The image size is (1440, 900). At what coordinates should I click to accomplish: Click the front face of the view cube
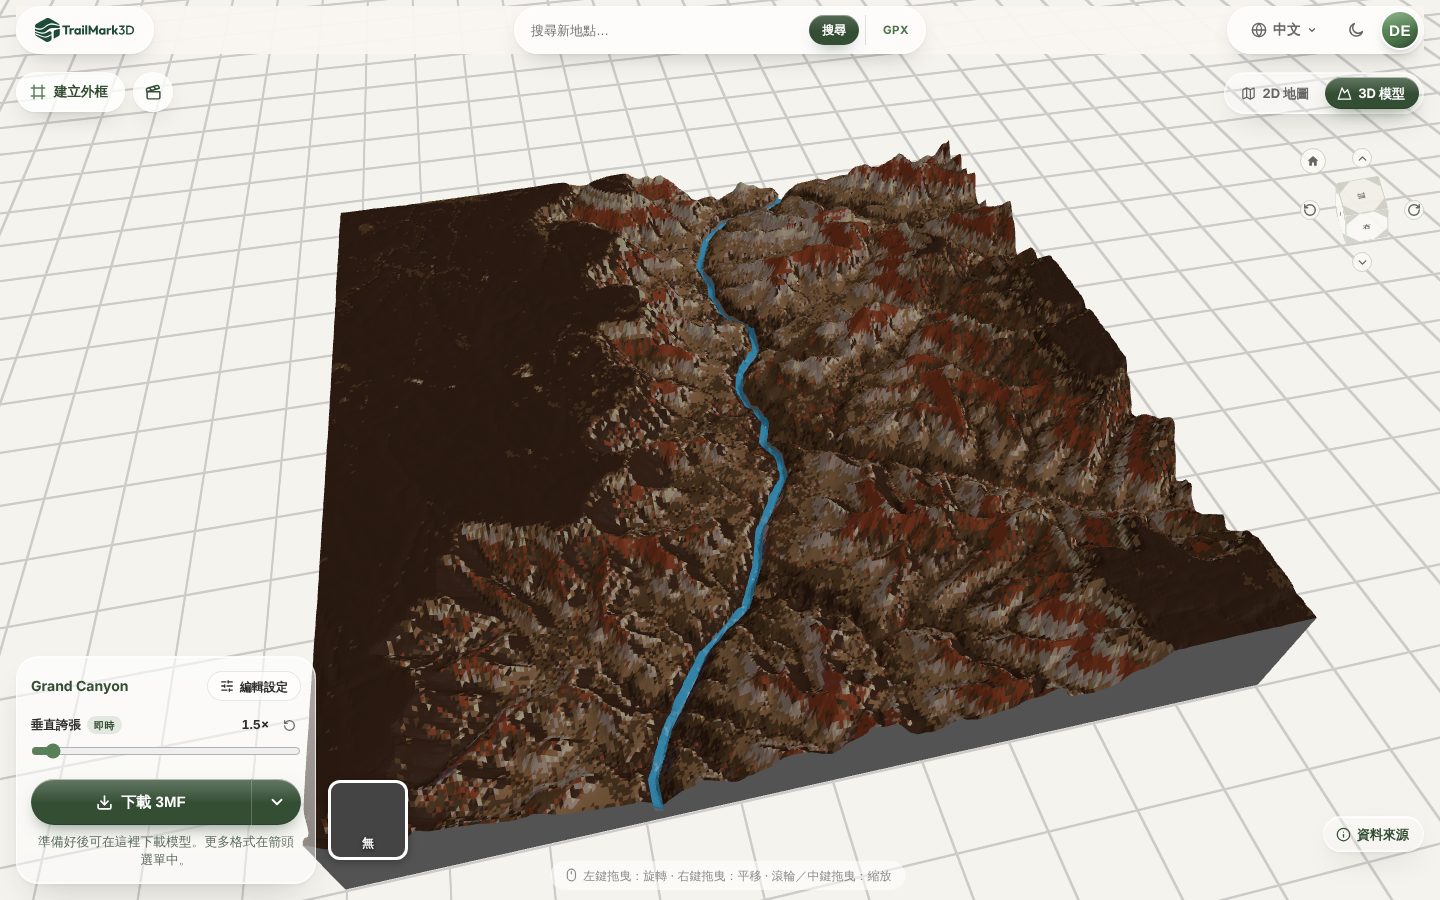pos(1366,227)
